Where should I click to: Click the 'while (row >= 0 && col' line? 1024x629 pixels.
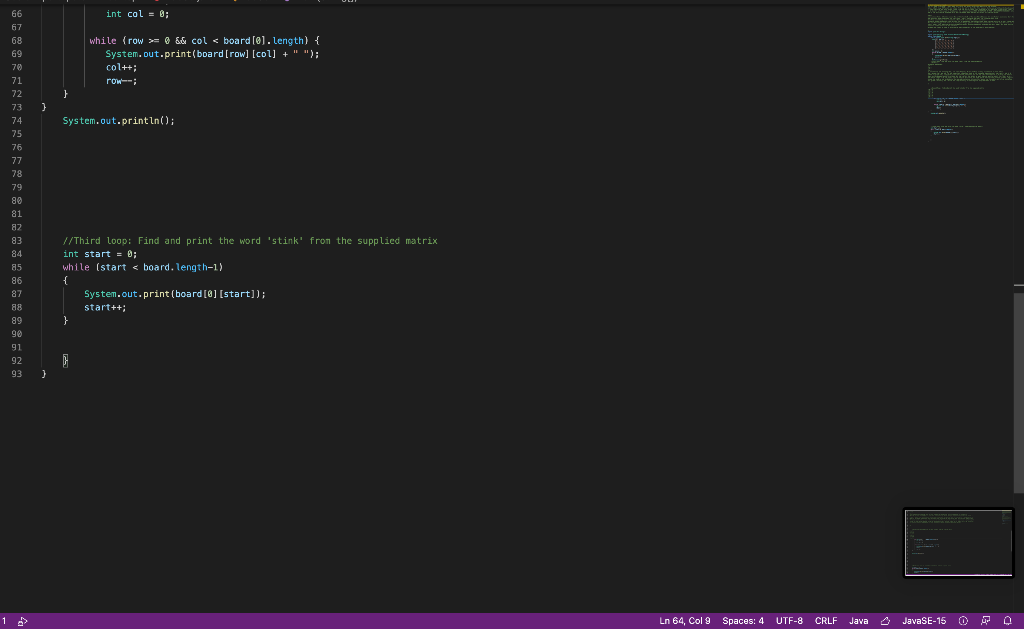[204, 40]
